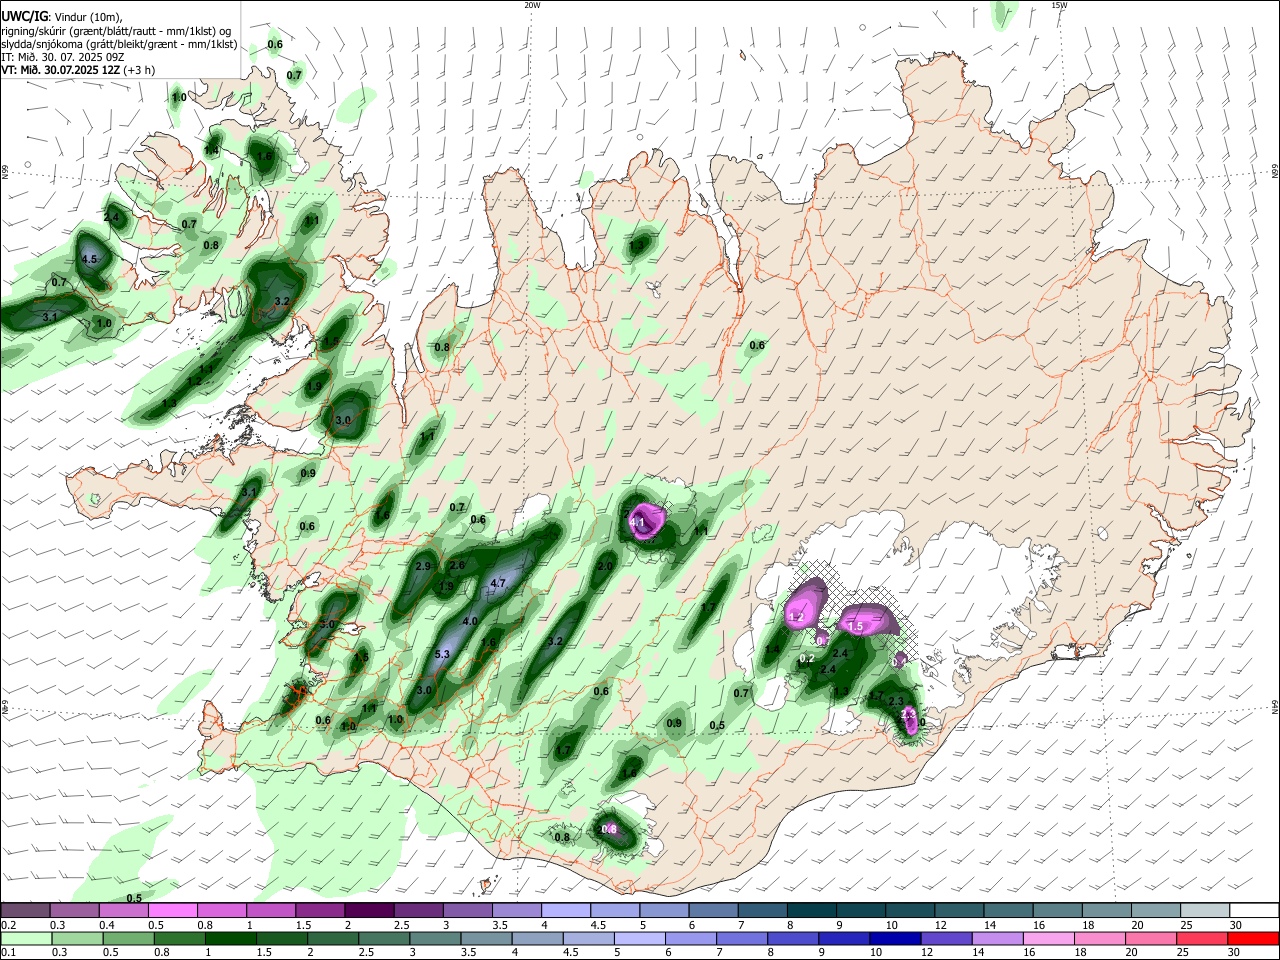Screen dimensions: 1280x960
Task: Pick the dark purple 2 swatch in top legend row
Action: click(369, 910)
